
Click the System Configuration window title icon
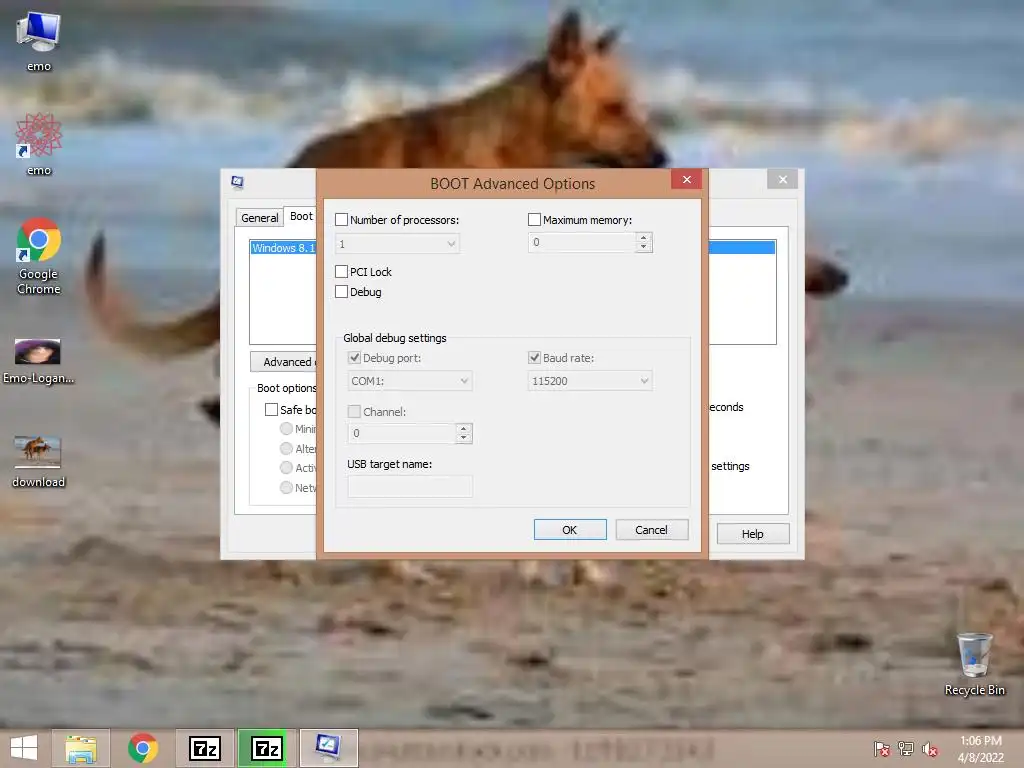238,182
